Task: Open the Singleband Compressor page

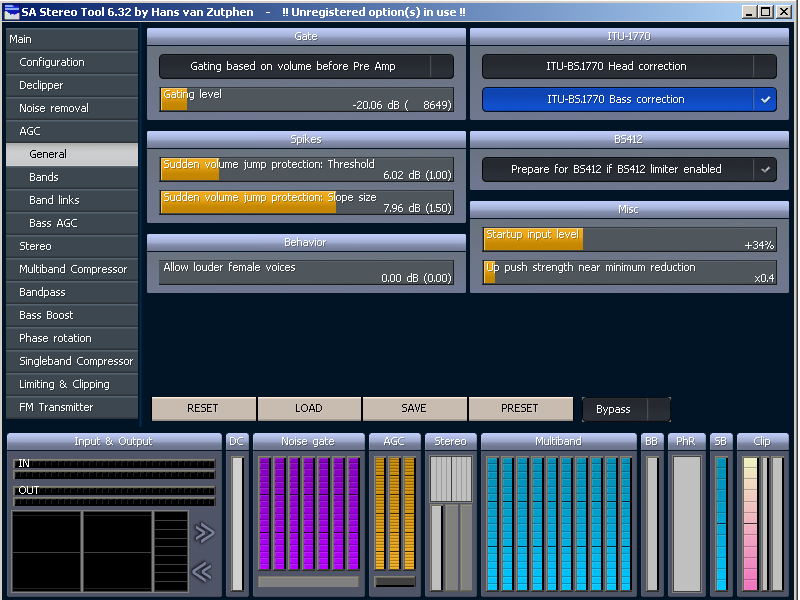Action: (72, 361)
